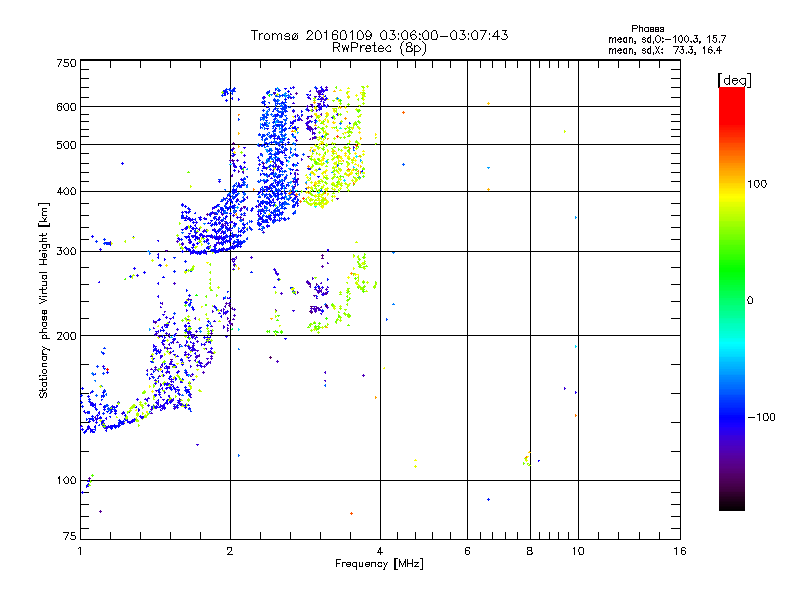Screen dimensions: 800x600
Task: Click the 'Frequency [MHz]' axis label
Action: pos(379,564)
